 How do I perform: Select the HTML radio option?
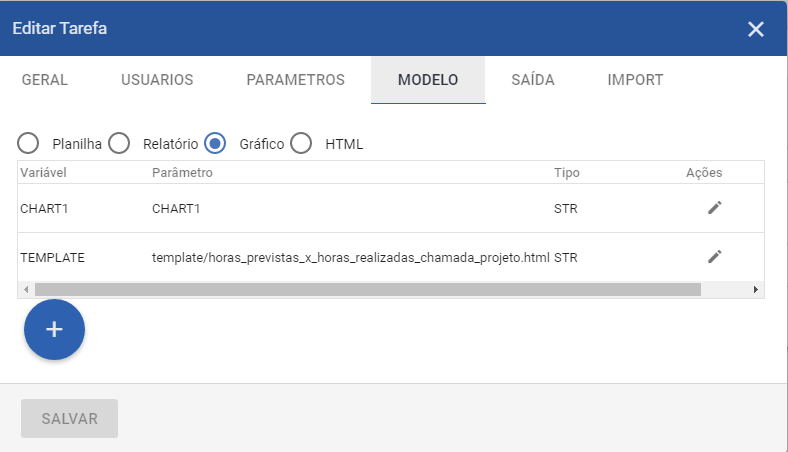click(x=301, y=143)
